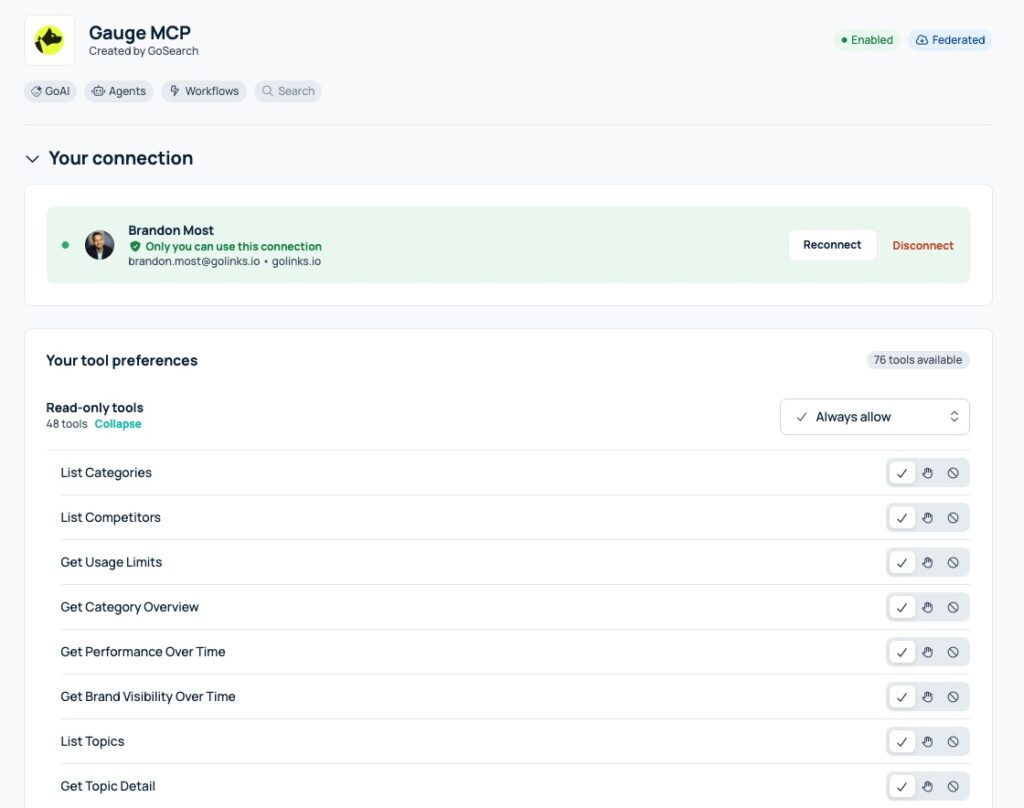Click the Read-only tools heading
1024x808 pixels.
coord(95,408)
